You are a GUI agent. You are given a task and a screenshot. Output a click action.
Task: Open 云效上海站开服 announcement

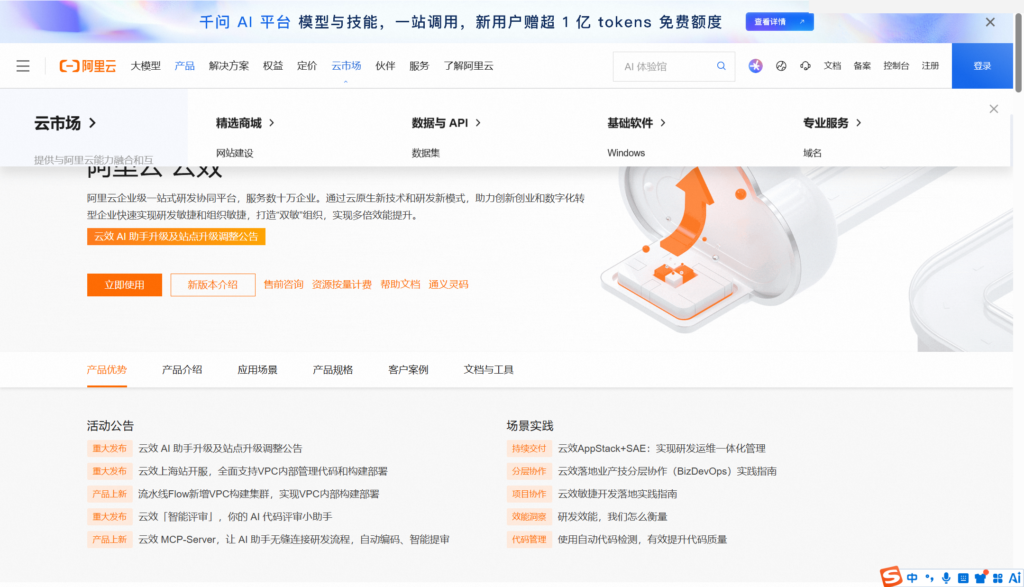pos(263,471)
